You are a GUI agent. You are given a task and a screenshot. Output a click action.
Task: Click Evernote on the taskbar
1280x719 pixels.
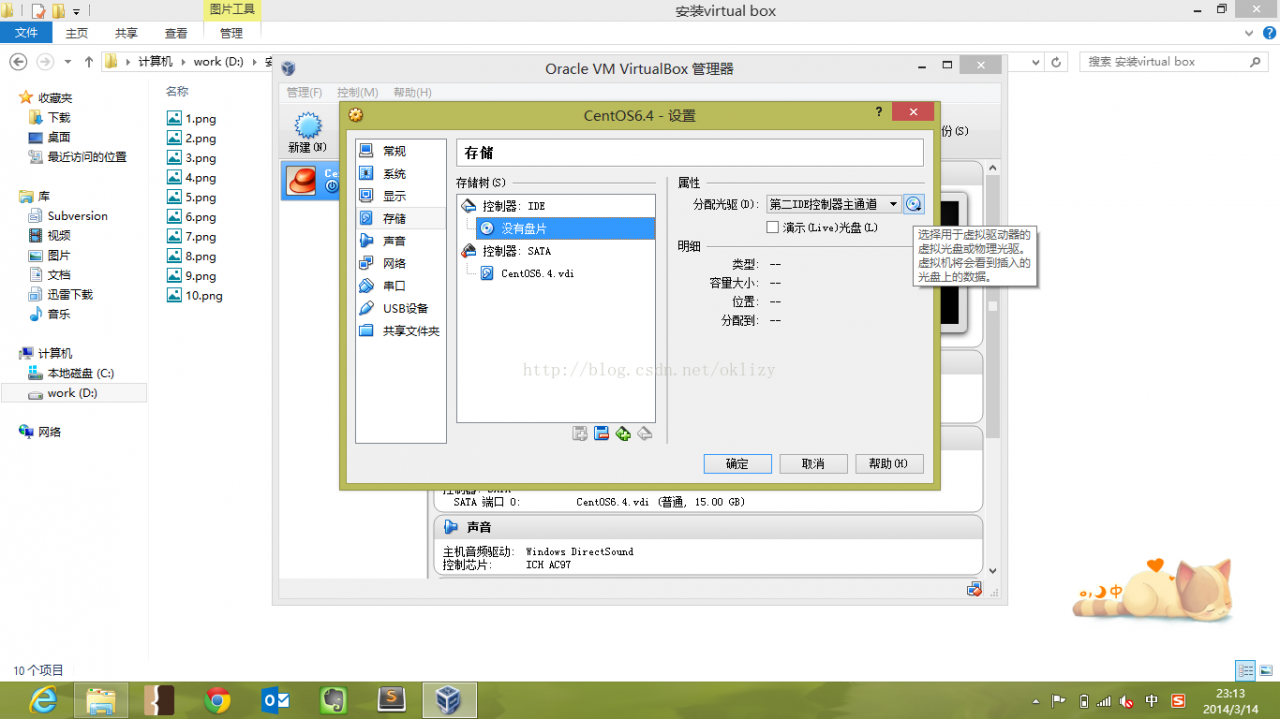click(x=333, y=701)
